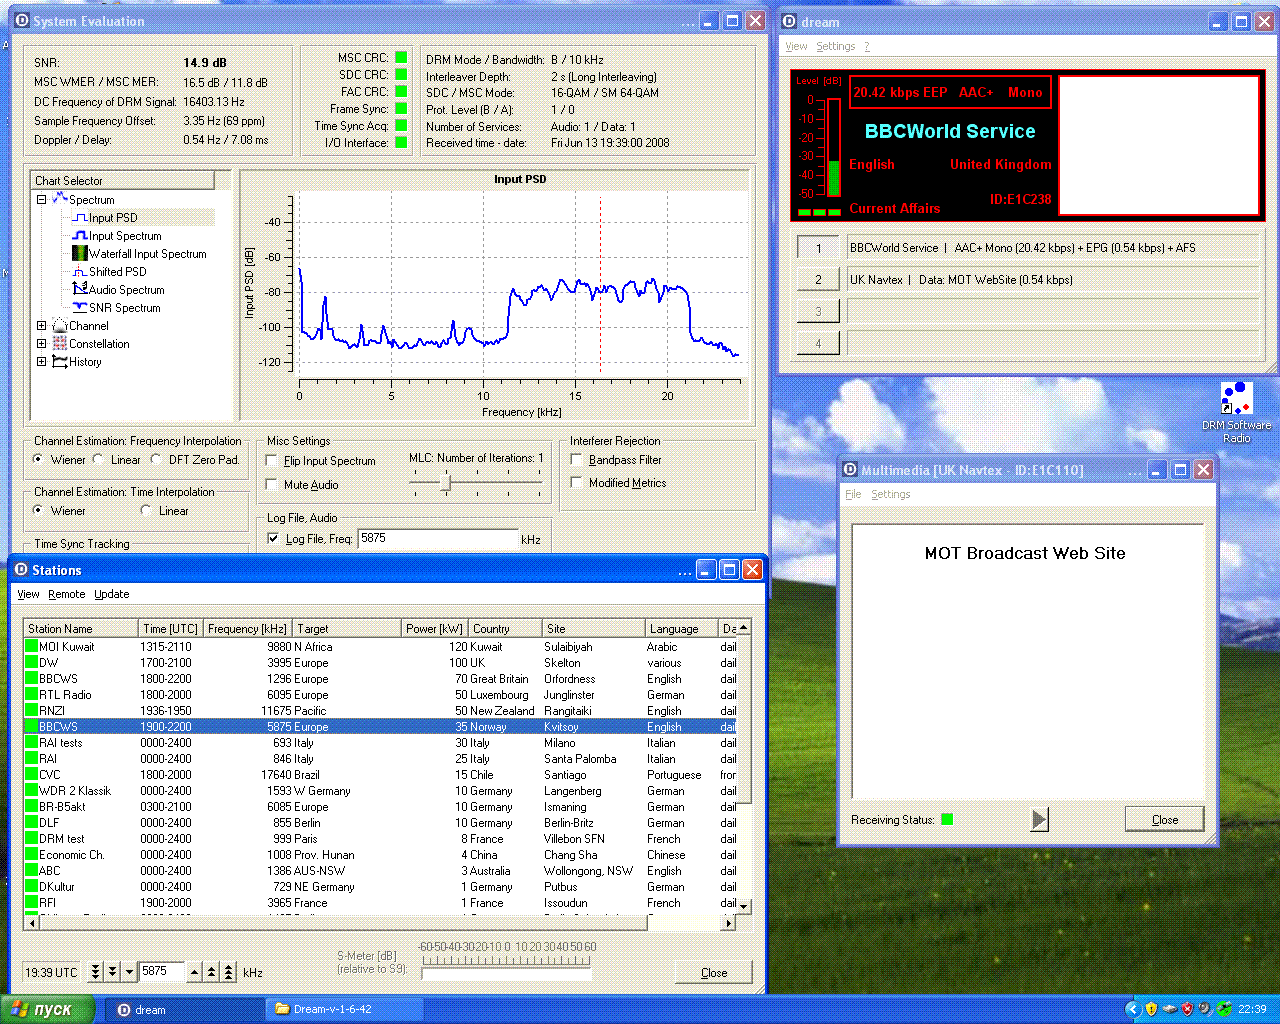Collapse the Spectrum tree node
Viewport: 1280px width, 1024px height.
click(x=41, y=200)
